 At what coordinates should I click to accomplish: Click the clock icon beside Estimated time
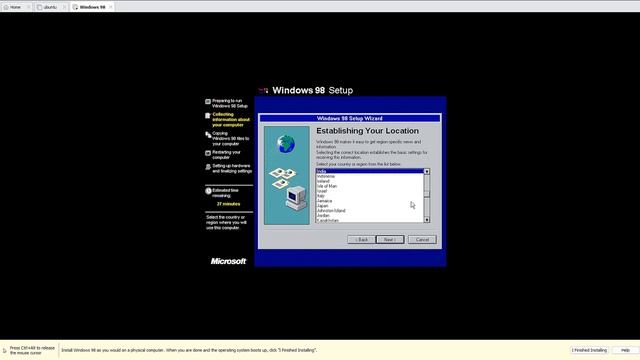(x=208, y=191)
